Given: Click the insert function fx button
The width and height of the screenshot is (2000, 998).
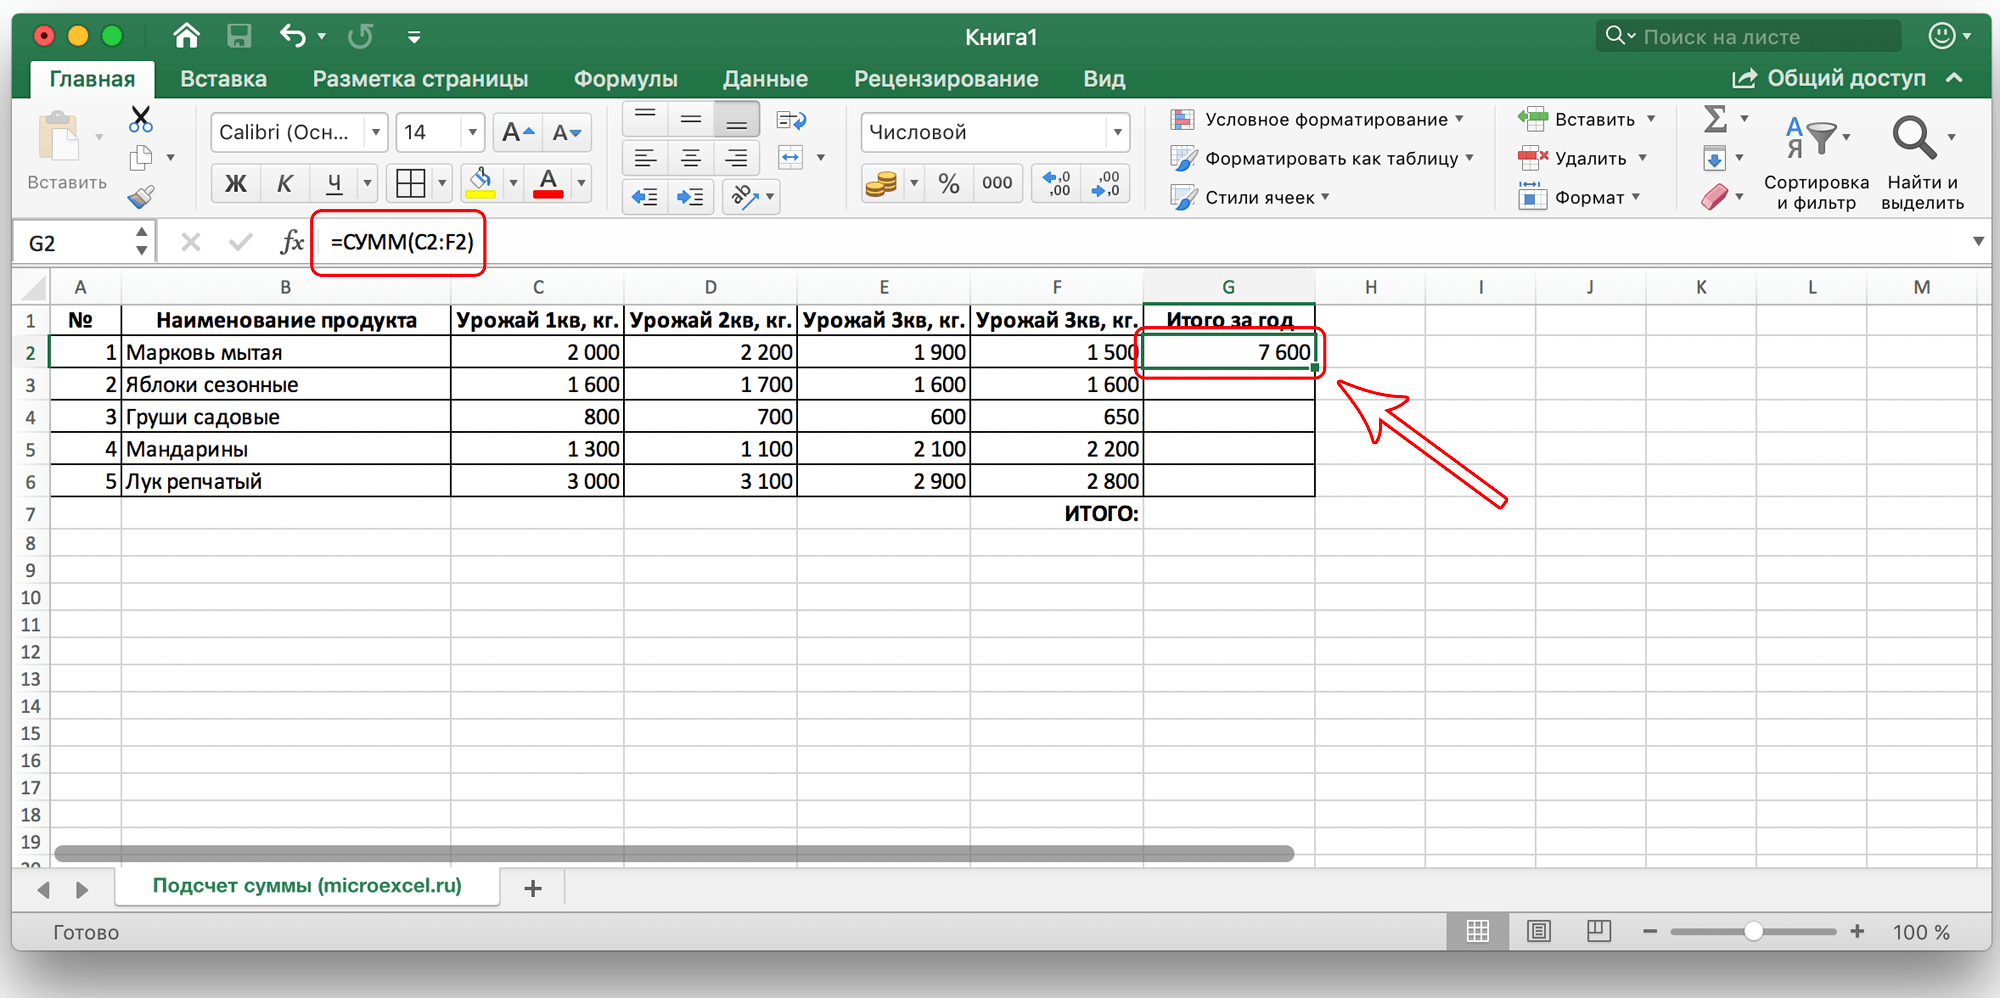Looking at the screenshot, I should 292,242.
